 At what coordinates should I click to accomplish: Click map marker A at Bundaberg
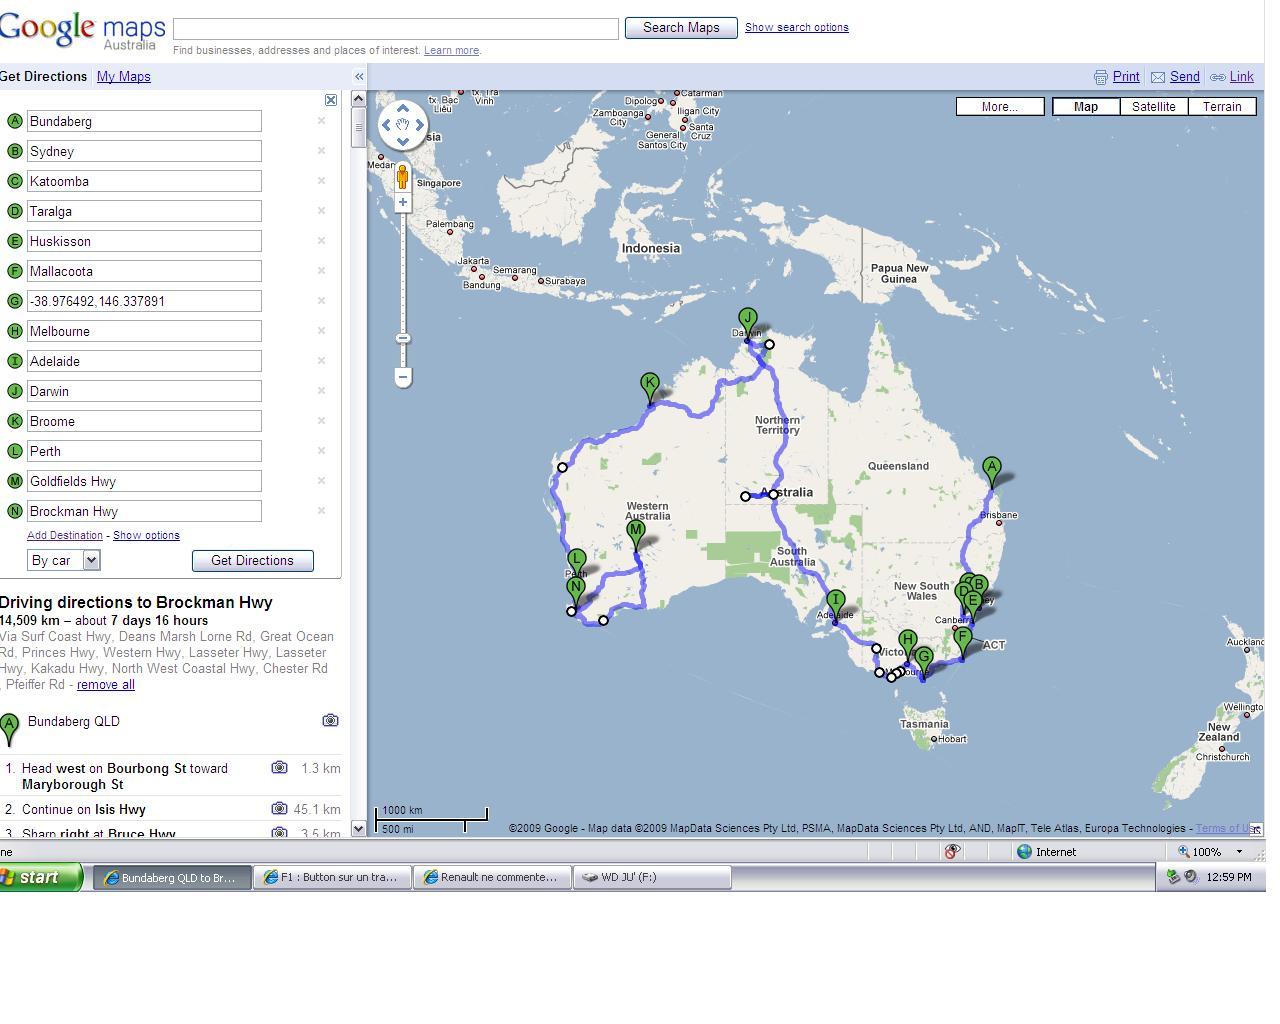pyautogui.click(x=992, y=471)
